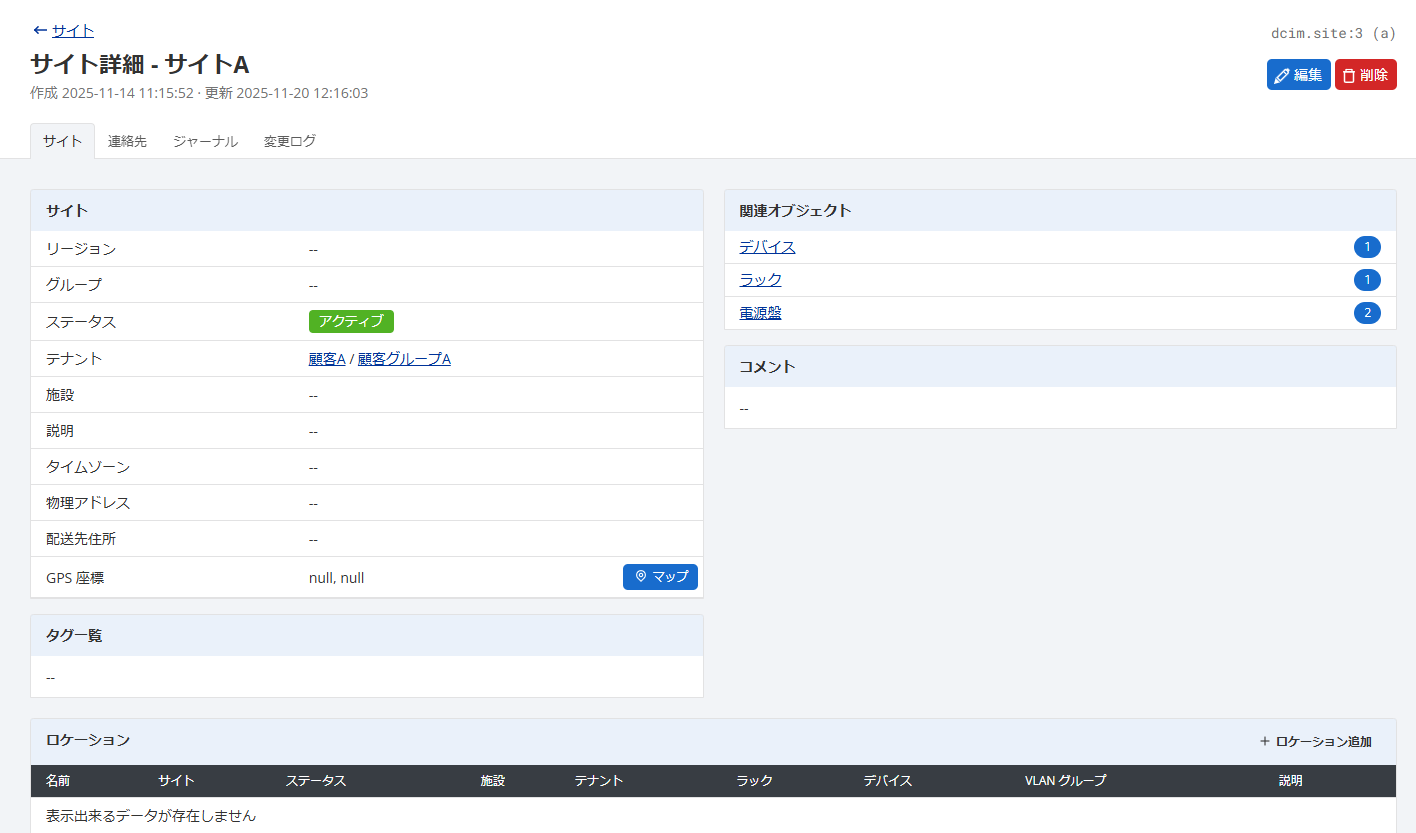Click the 電源盤 count badge showing 2

(x=1367, y=312)
